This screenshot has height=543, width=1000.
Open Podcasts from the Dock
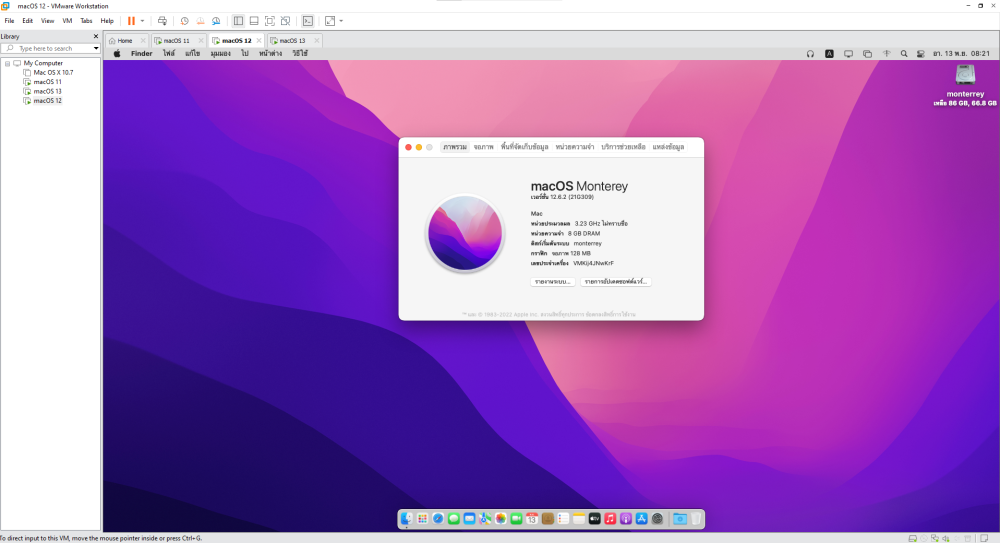tap(626, 519)
